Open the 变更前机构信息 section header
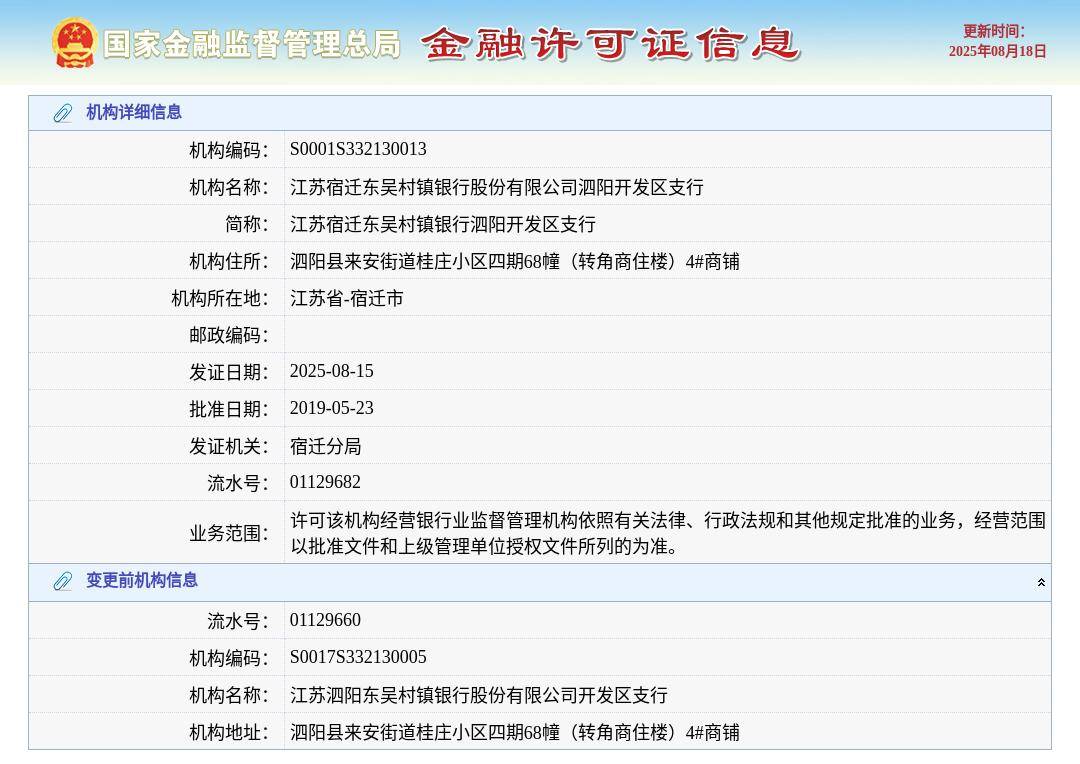The height and width of the screenshot is (764, 1080). tap(540, 582)
